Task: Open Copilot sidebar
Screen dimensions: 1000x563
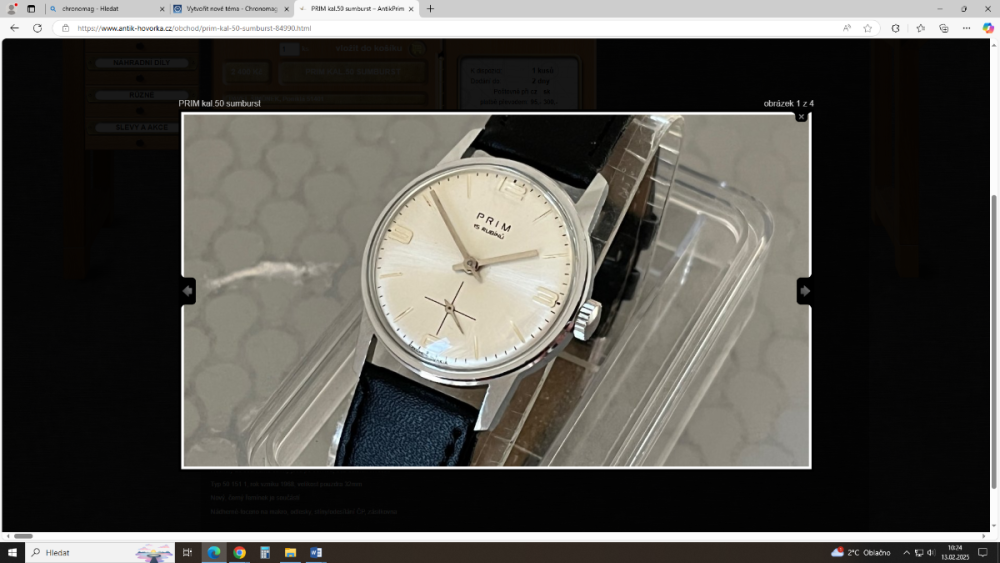Action: point(988,28)
